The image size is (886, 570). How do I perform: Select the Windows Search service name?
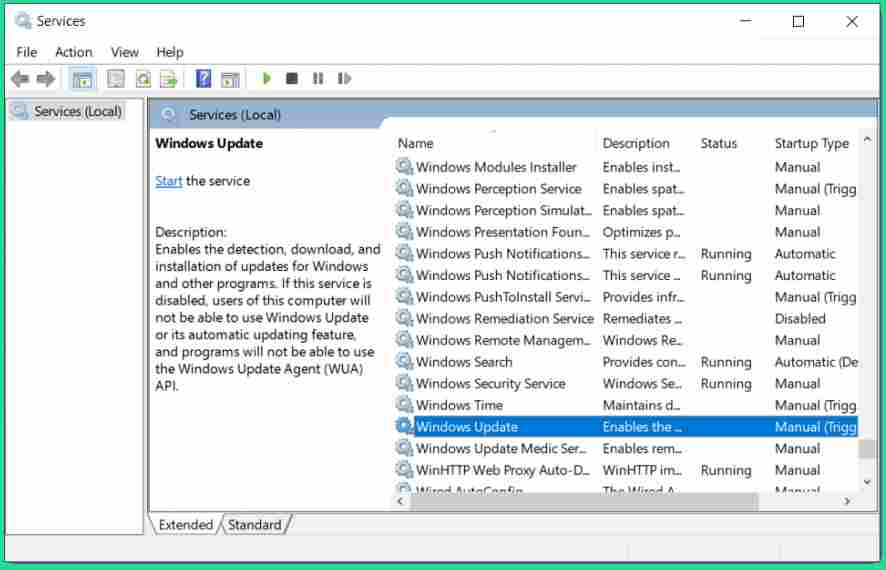pos(464,362)
